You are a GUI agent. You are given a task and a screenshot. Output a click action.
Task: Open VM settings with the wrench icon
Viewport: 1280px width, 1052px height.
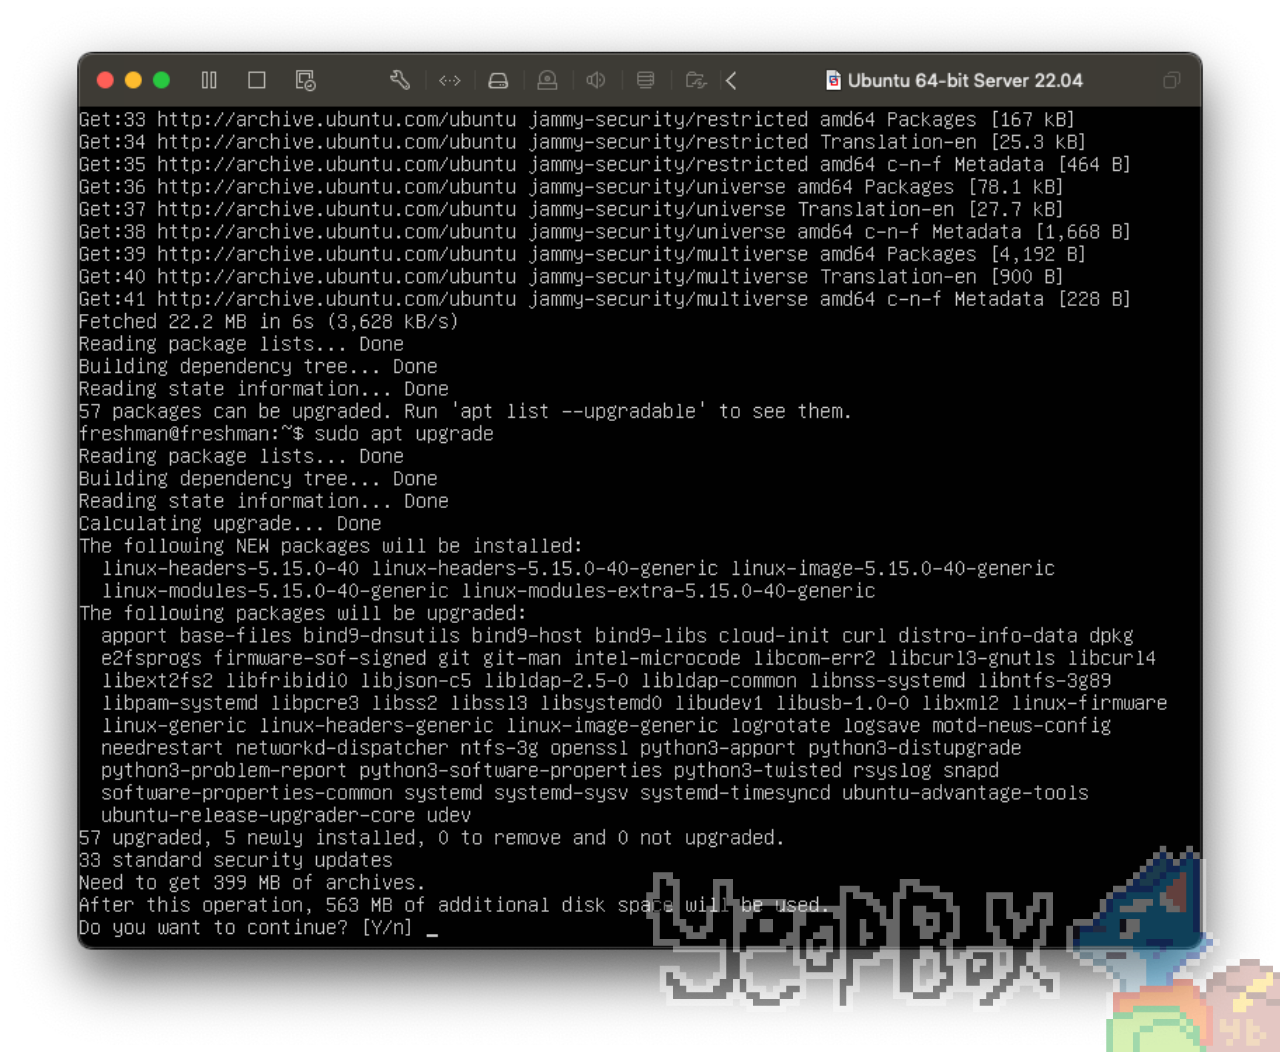(x=399, y=80)
